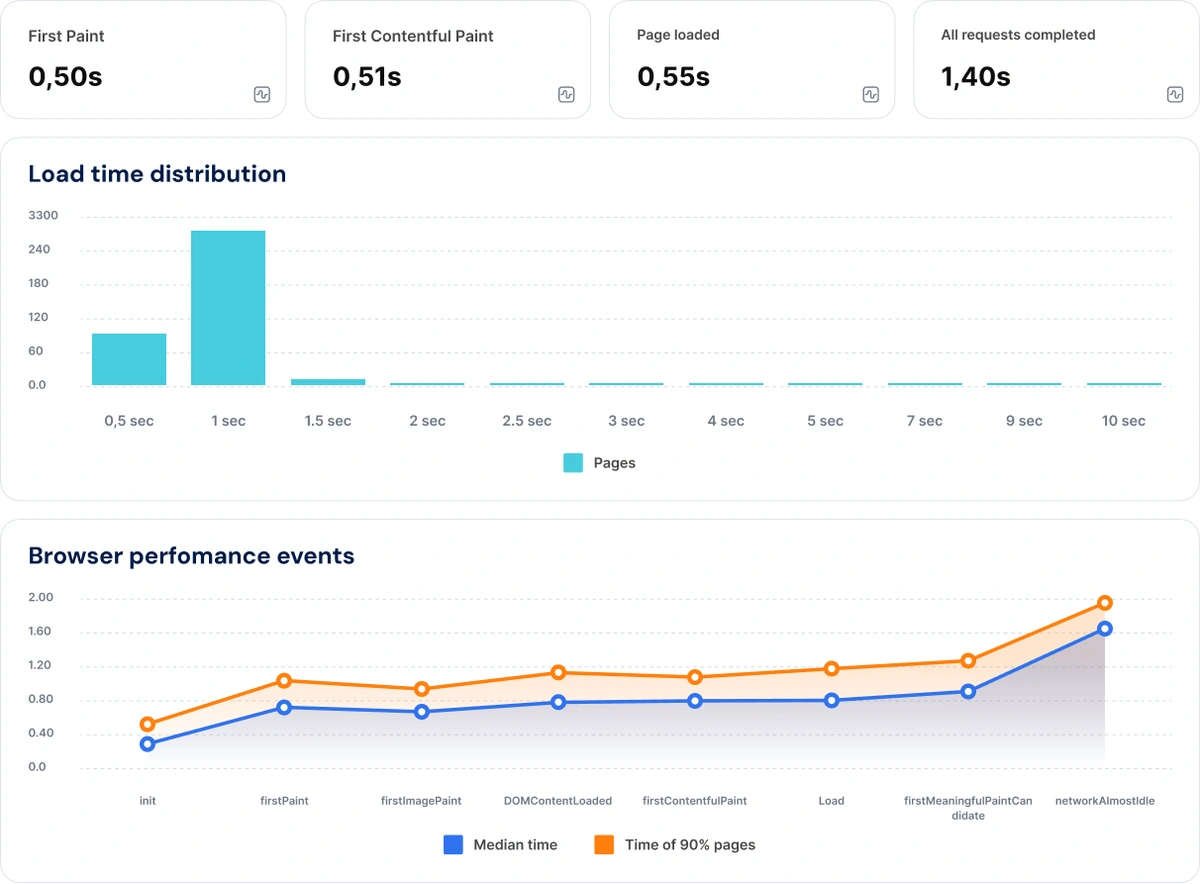Click the 1 sec axis label

click(228, 420)
